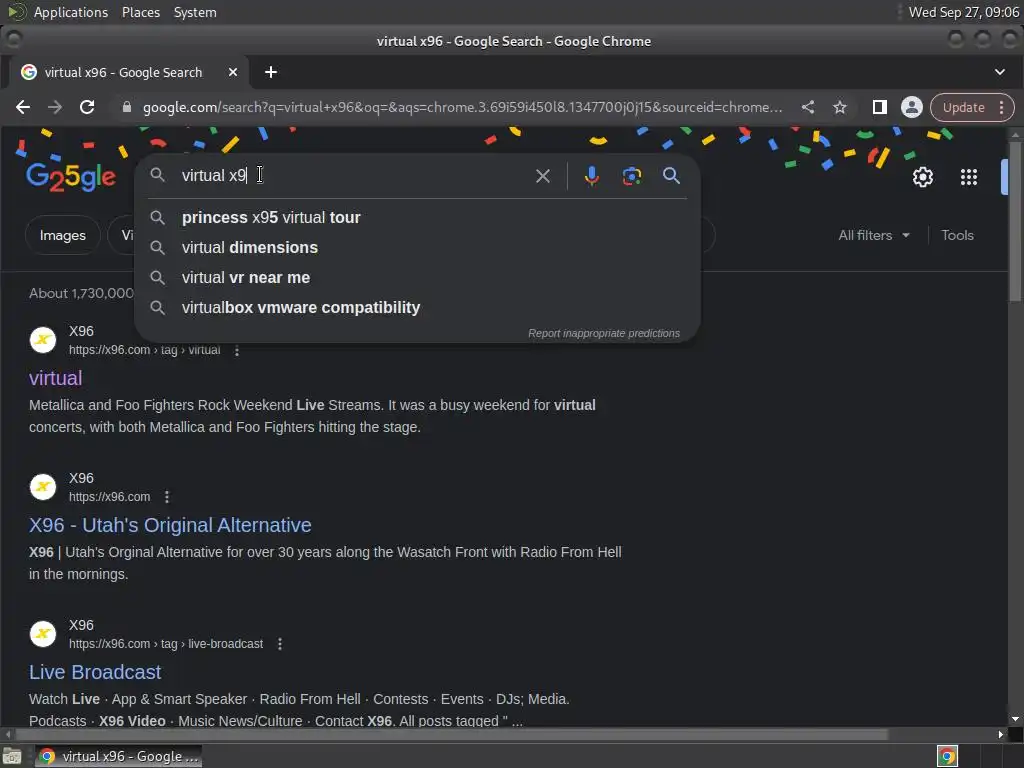Click the show desktop icon in taskbar

click(12, 756)
